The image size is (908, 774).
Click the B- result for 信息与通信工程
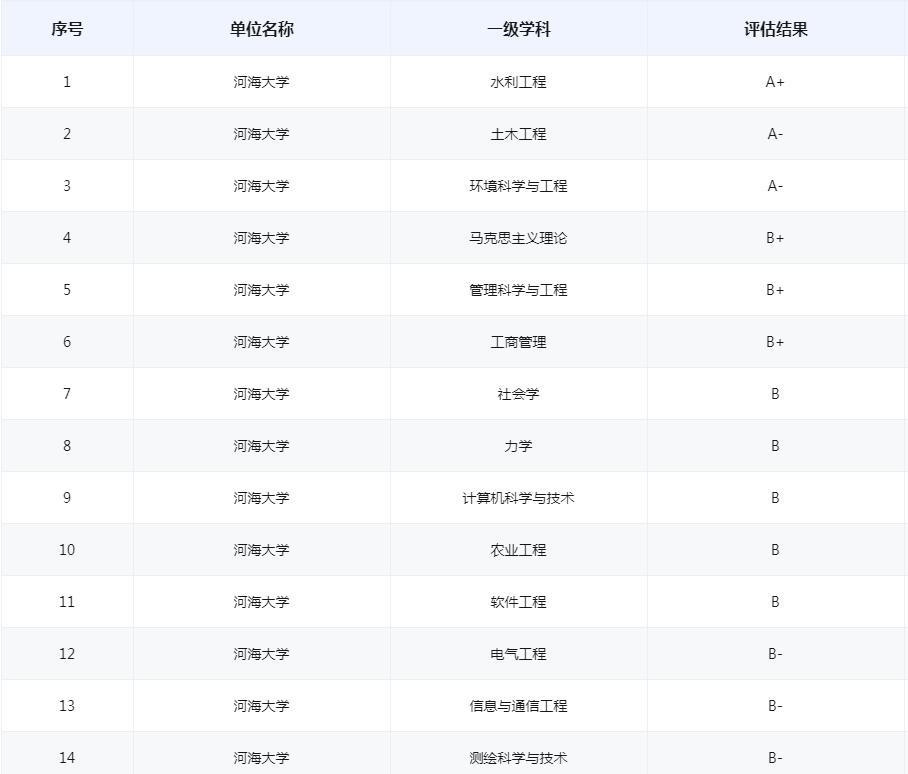pyautogui.click(x=775, y=706)
